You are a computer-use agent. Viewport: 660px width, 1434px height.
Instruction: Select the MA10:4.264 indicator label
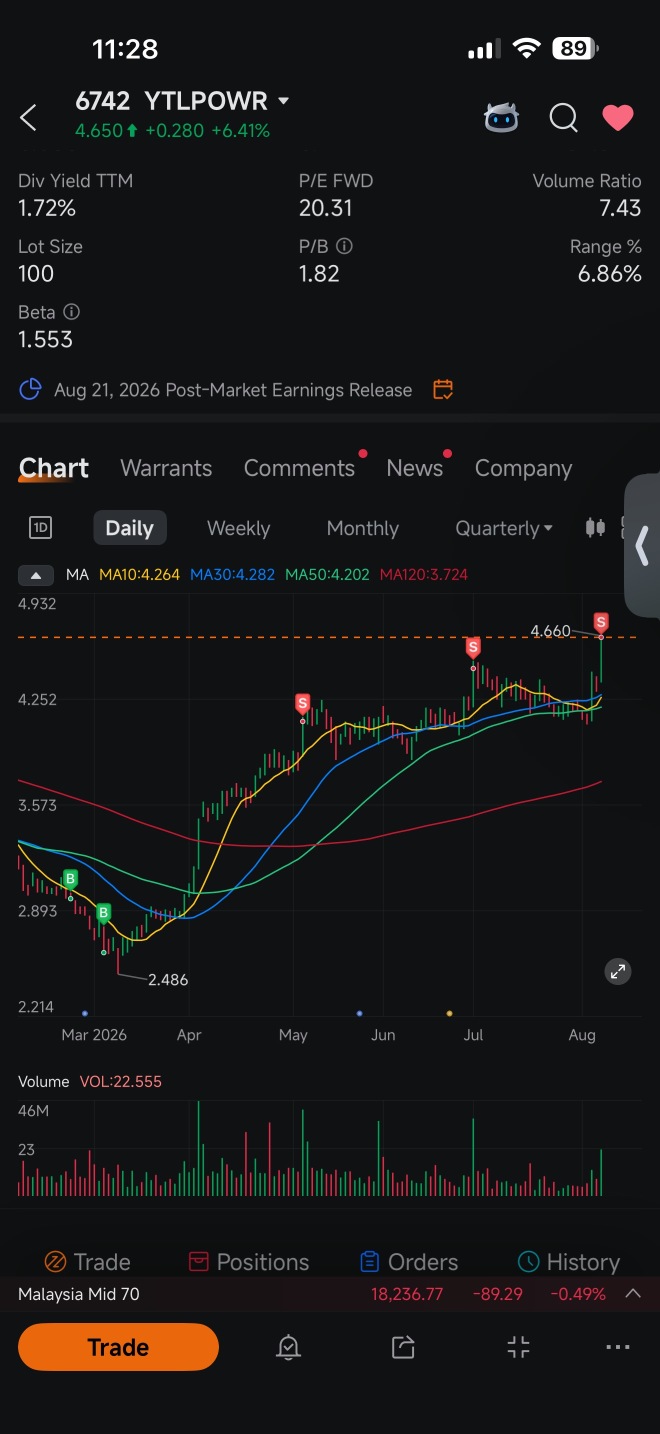coord(139,575)
